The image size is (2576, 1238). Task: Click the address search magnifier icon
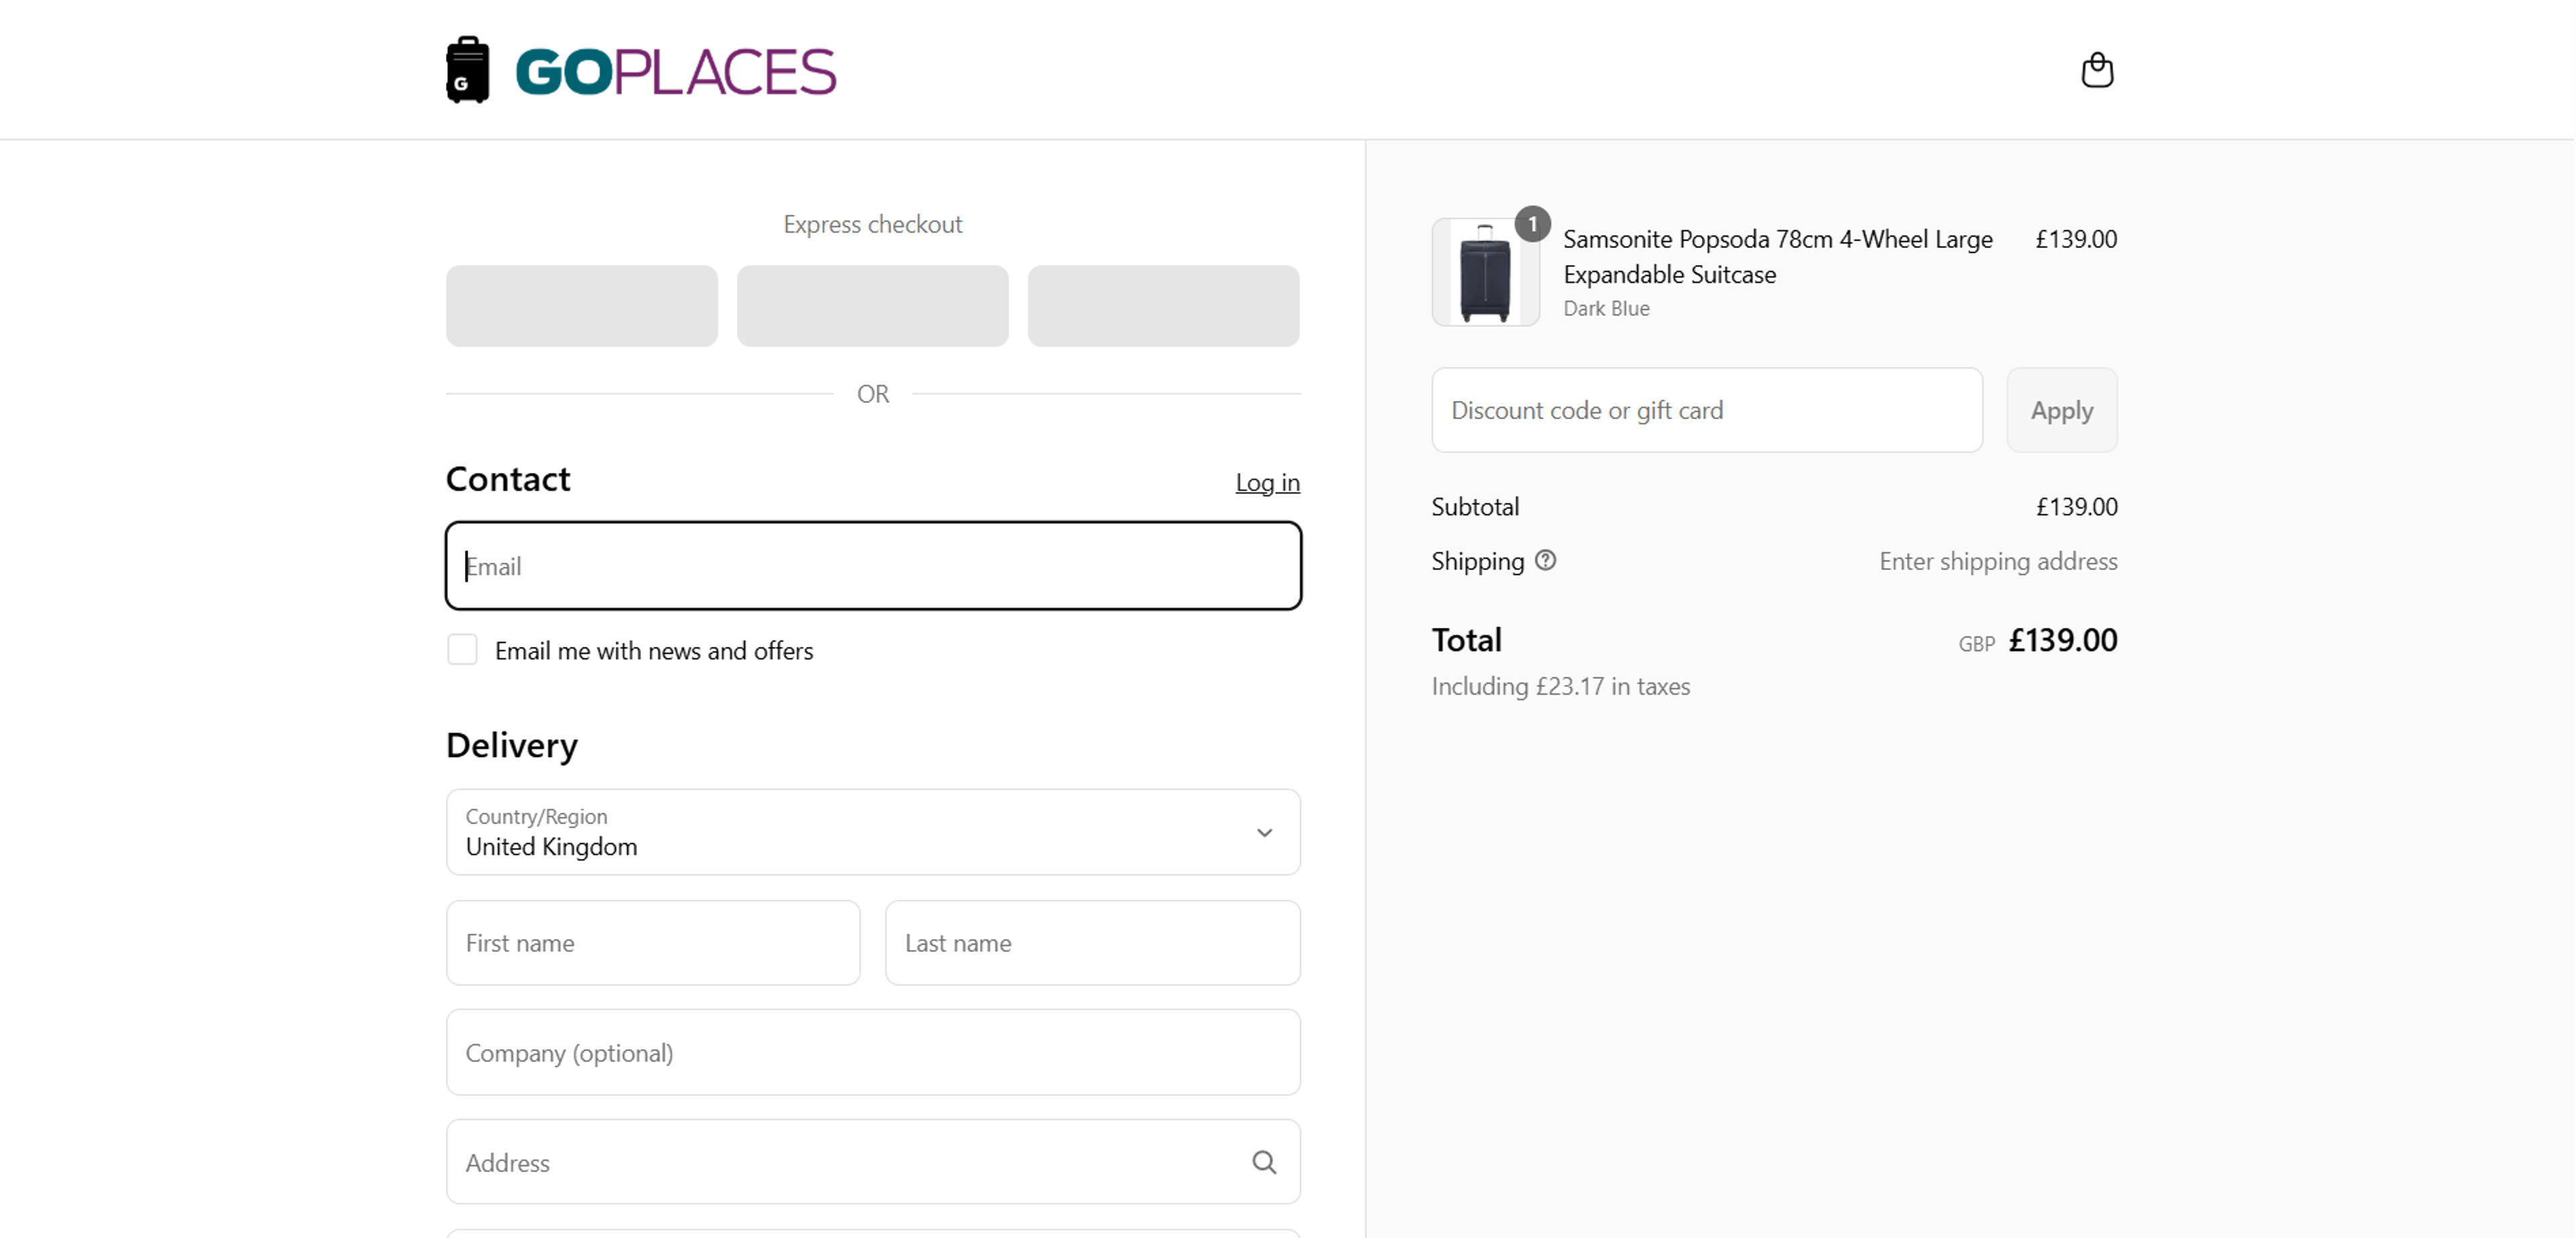(x=1264, y=1162)
